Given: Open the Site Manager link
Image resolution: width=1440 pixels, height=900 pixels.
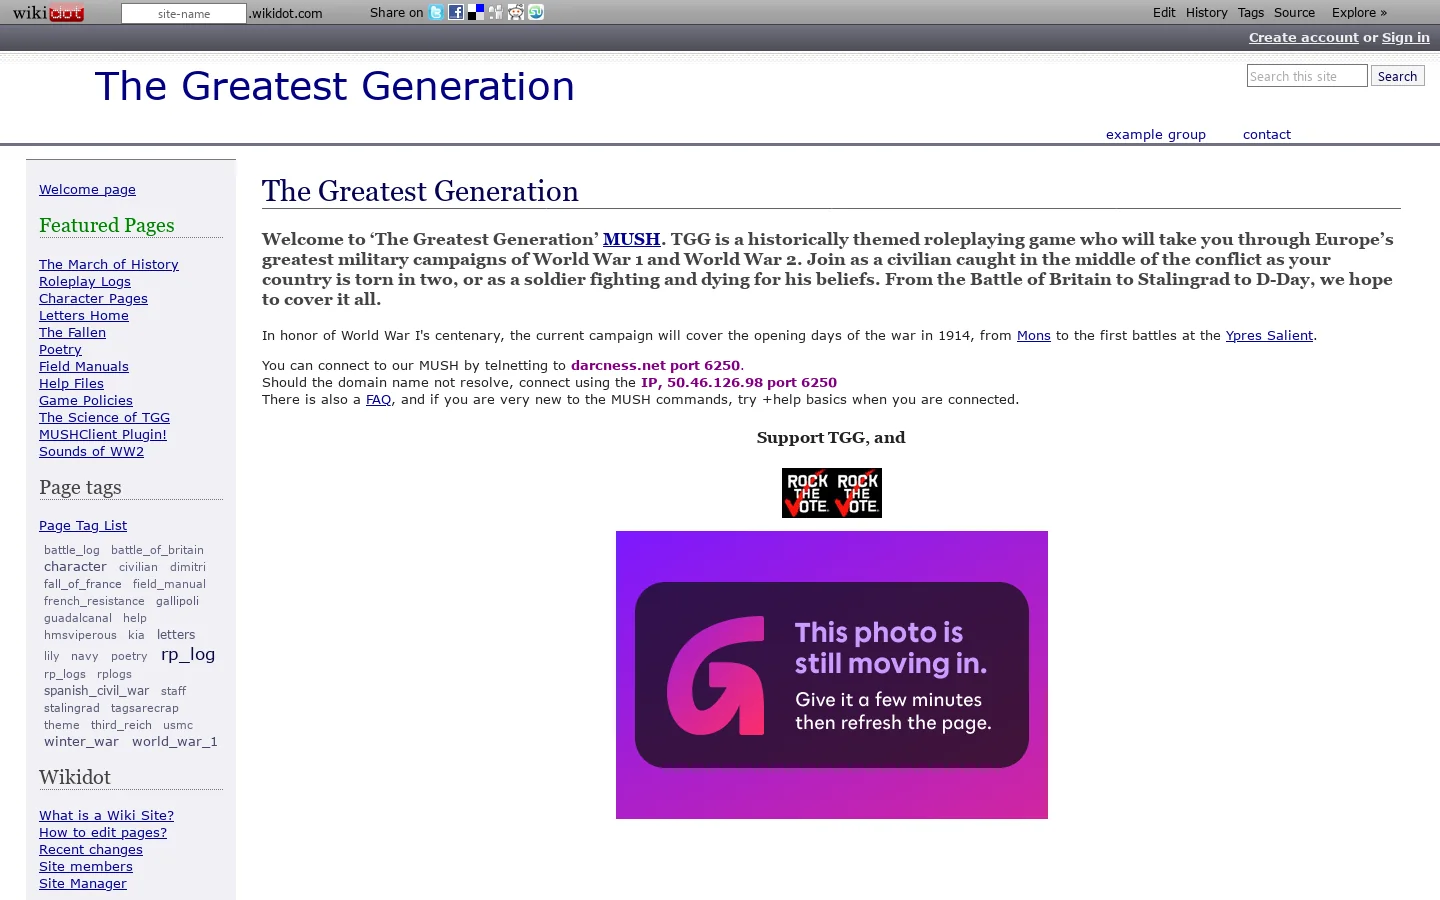Looking at the screenshot, I should 83,884.
